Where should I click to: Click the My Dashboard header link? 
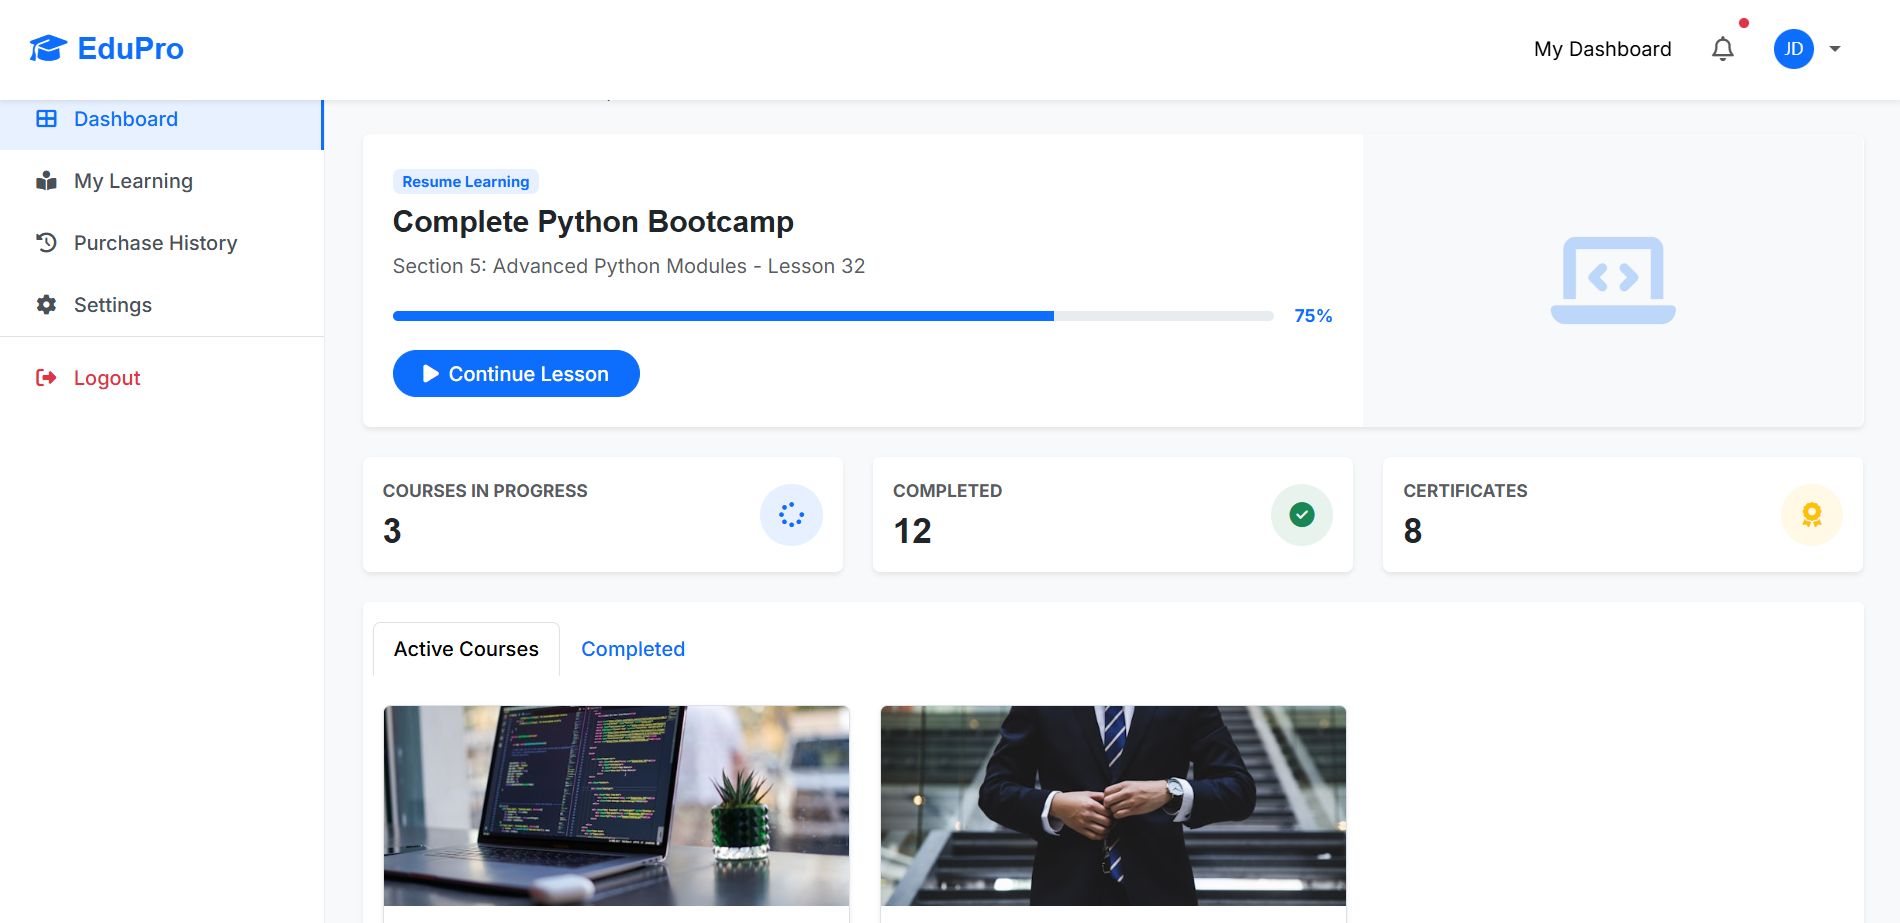coord(1602,49)
